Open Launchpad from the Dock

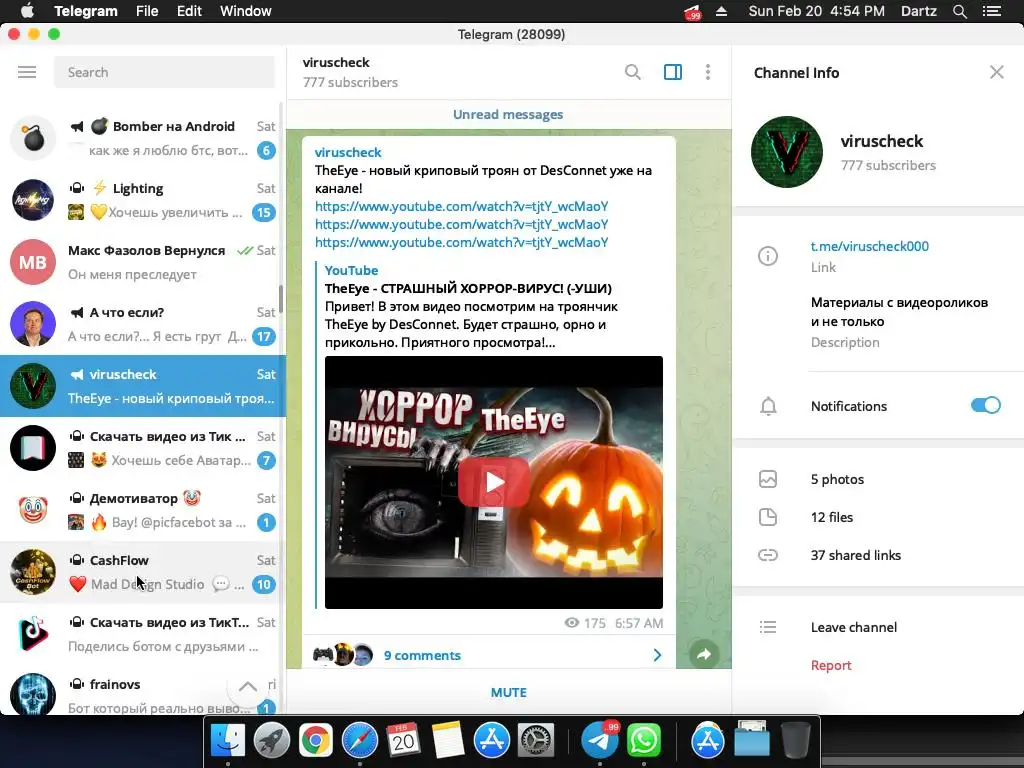pos(272,741)
